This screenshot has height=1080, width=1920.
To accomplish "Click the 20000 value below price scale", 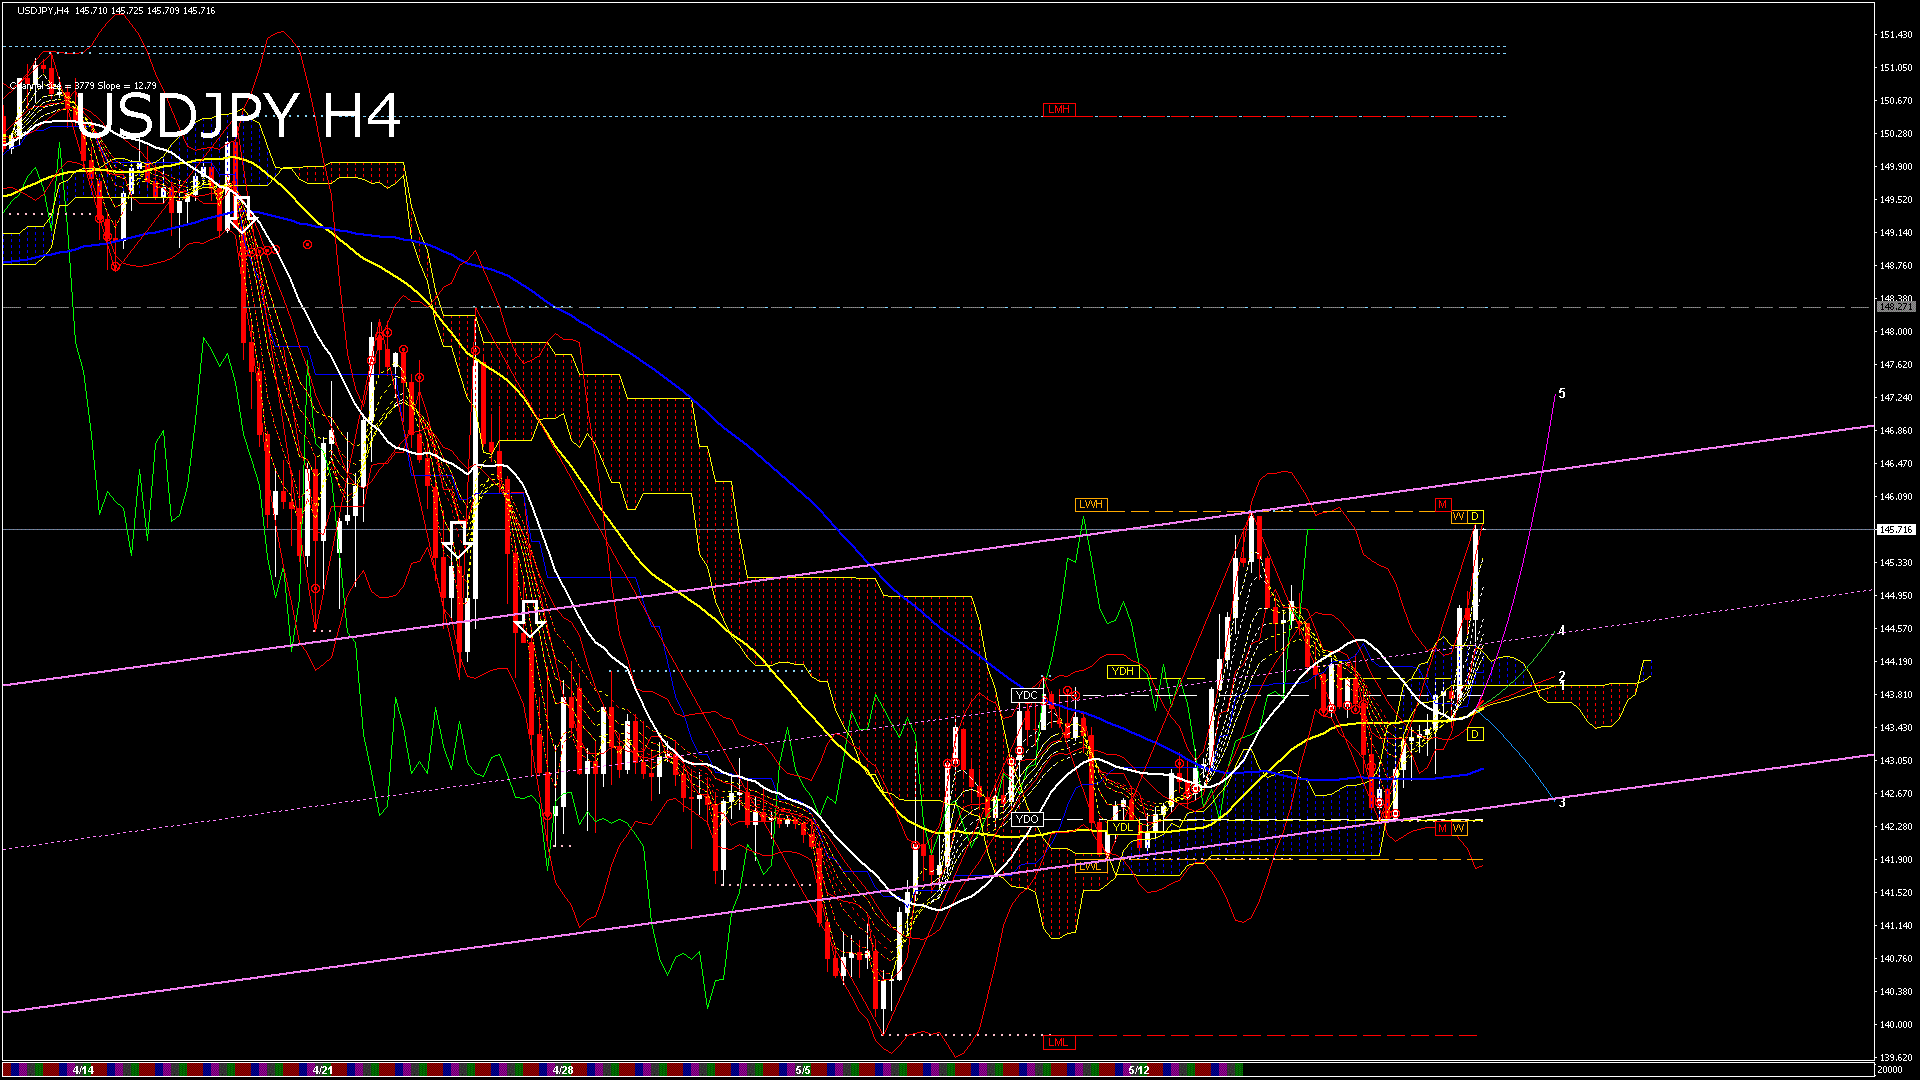I will pyautogui.click(x=1890, y=1070).
